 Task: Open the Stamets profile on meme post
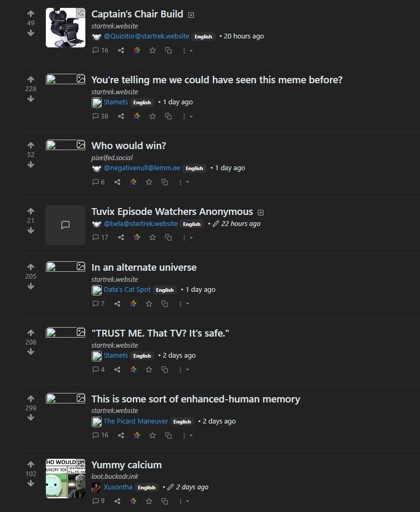click(x=116, y=102)
